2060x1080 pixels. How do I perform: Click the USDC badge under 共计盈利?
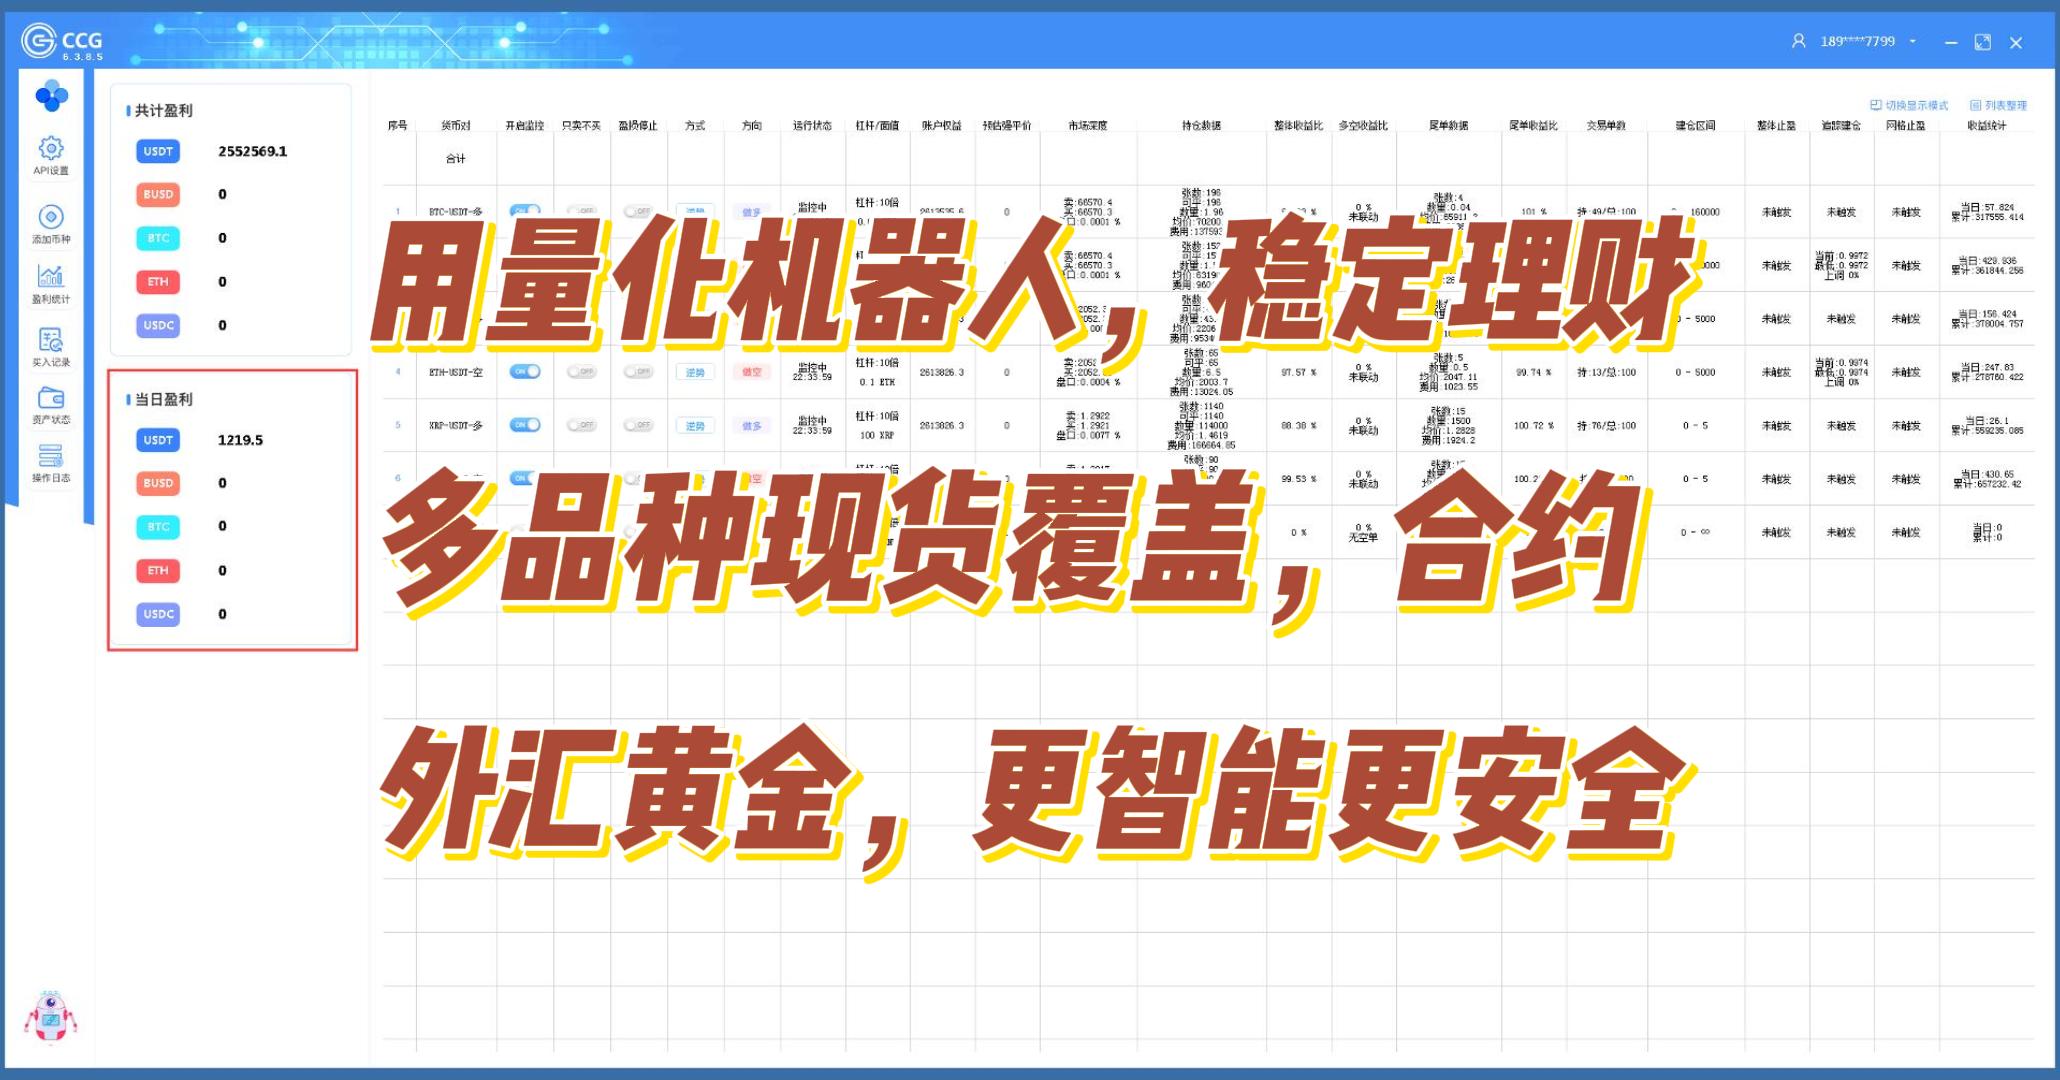[x=158, y=325]
